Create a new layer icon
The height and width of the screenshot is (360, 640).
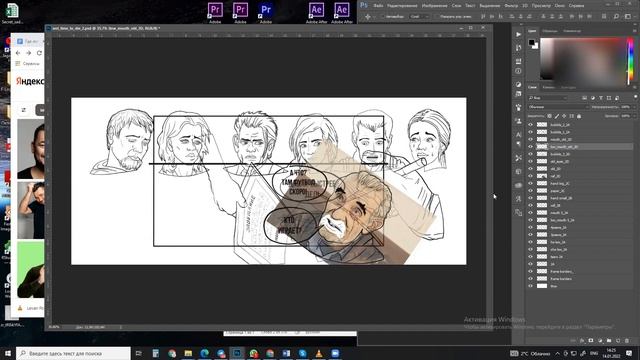point(618,340)
